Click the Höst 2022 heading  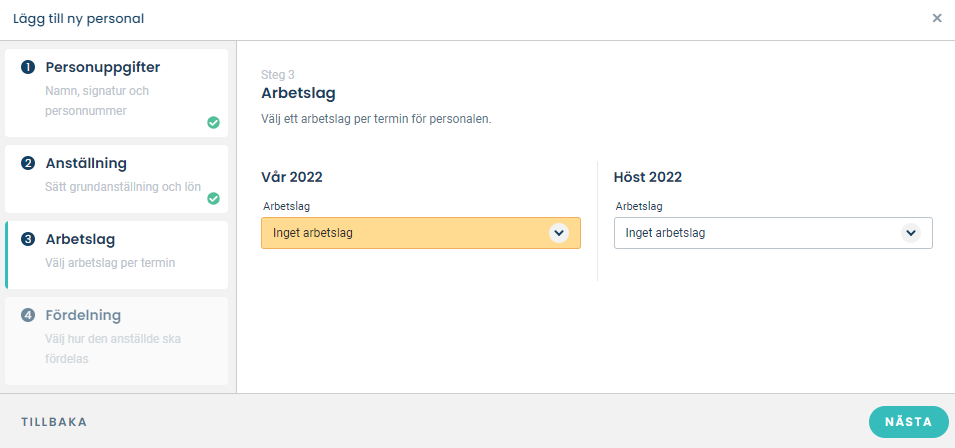tap(647, 177)
